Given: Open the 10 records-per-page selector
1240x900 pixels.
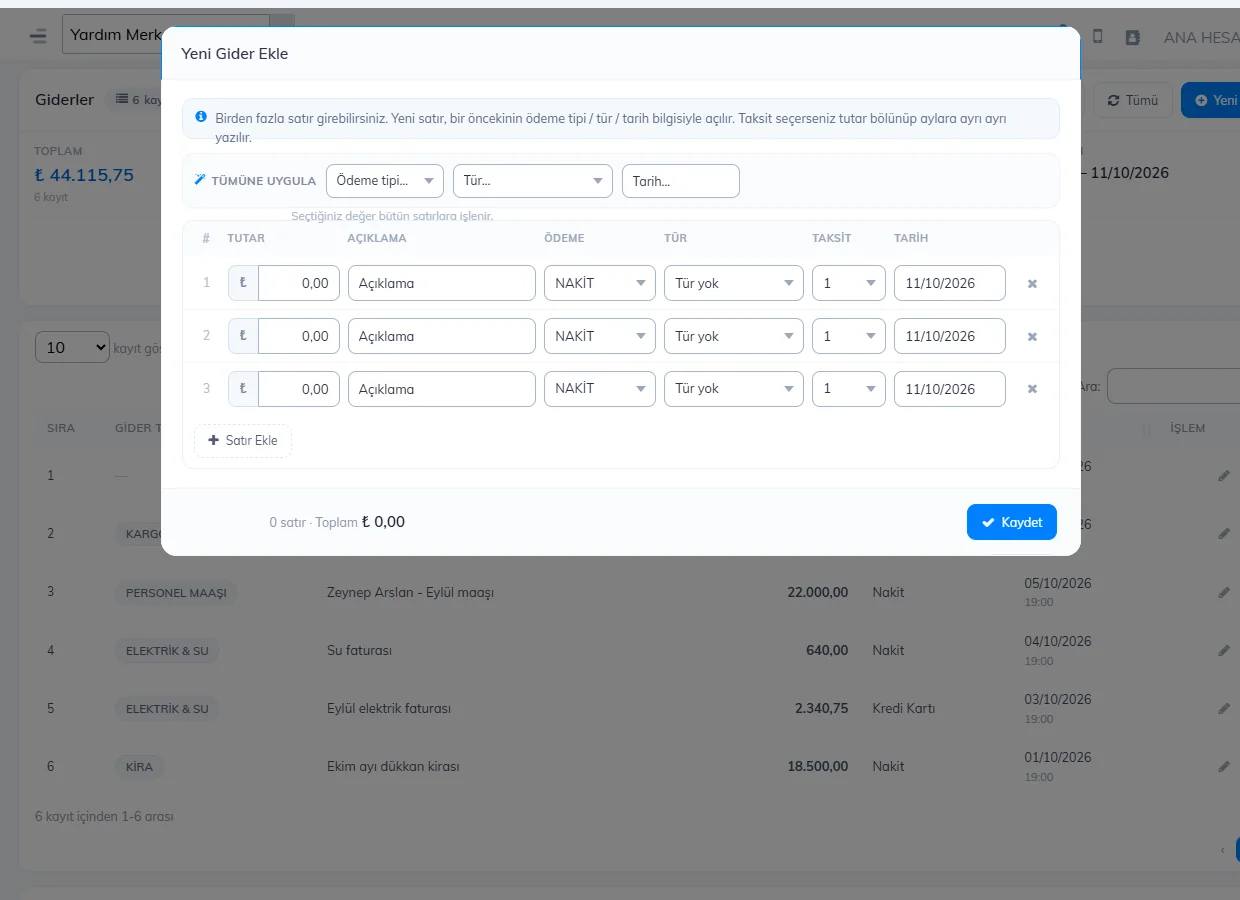Looking at the screenshot, I should [72, 347].
